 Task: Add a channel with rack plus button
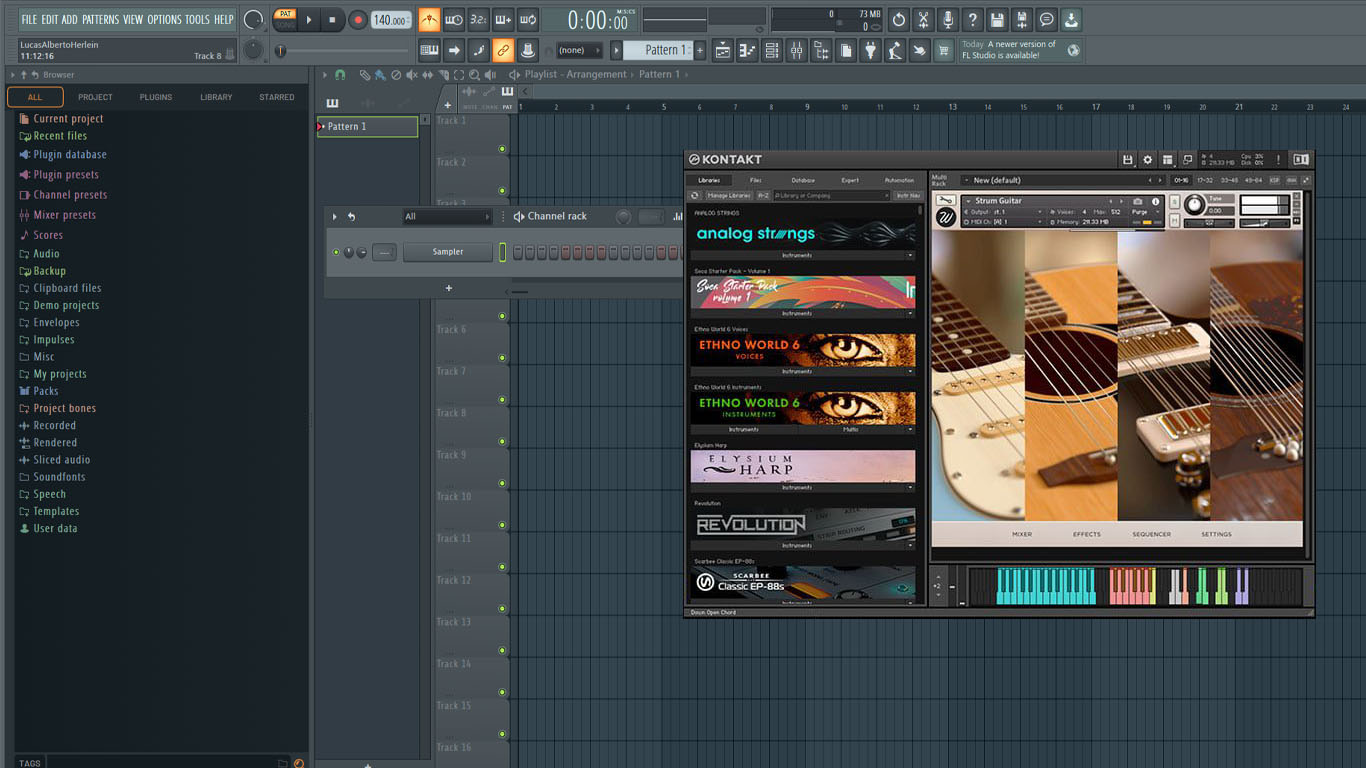tap(448, 288)
